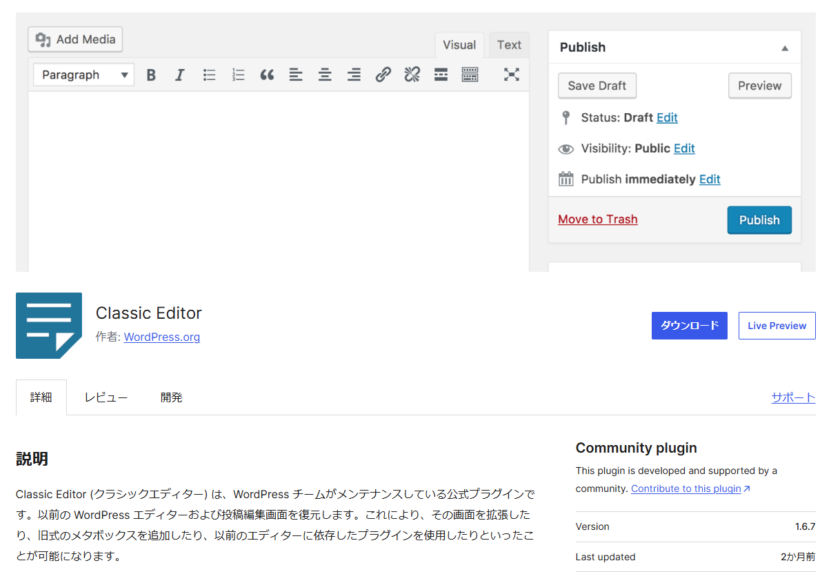Insert a bulleted list
The height and width of the screenshot is (572, 840).
click(x=209, y=75)
